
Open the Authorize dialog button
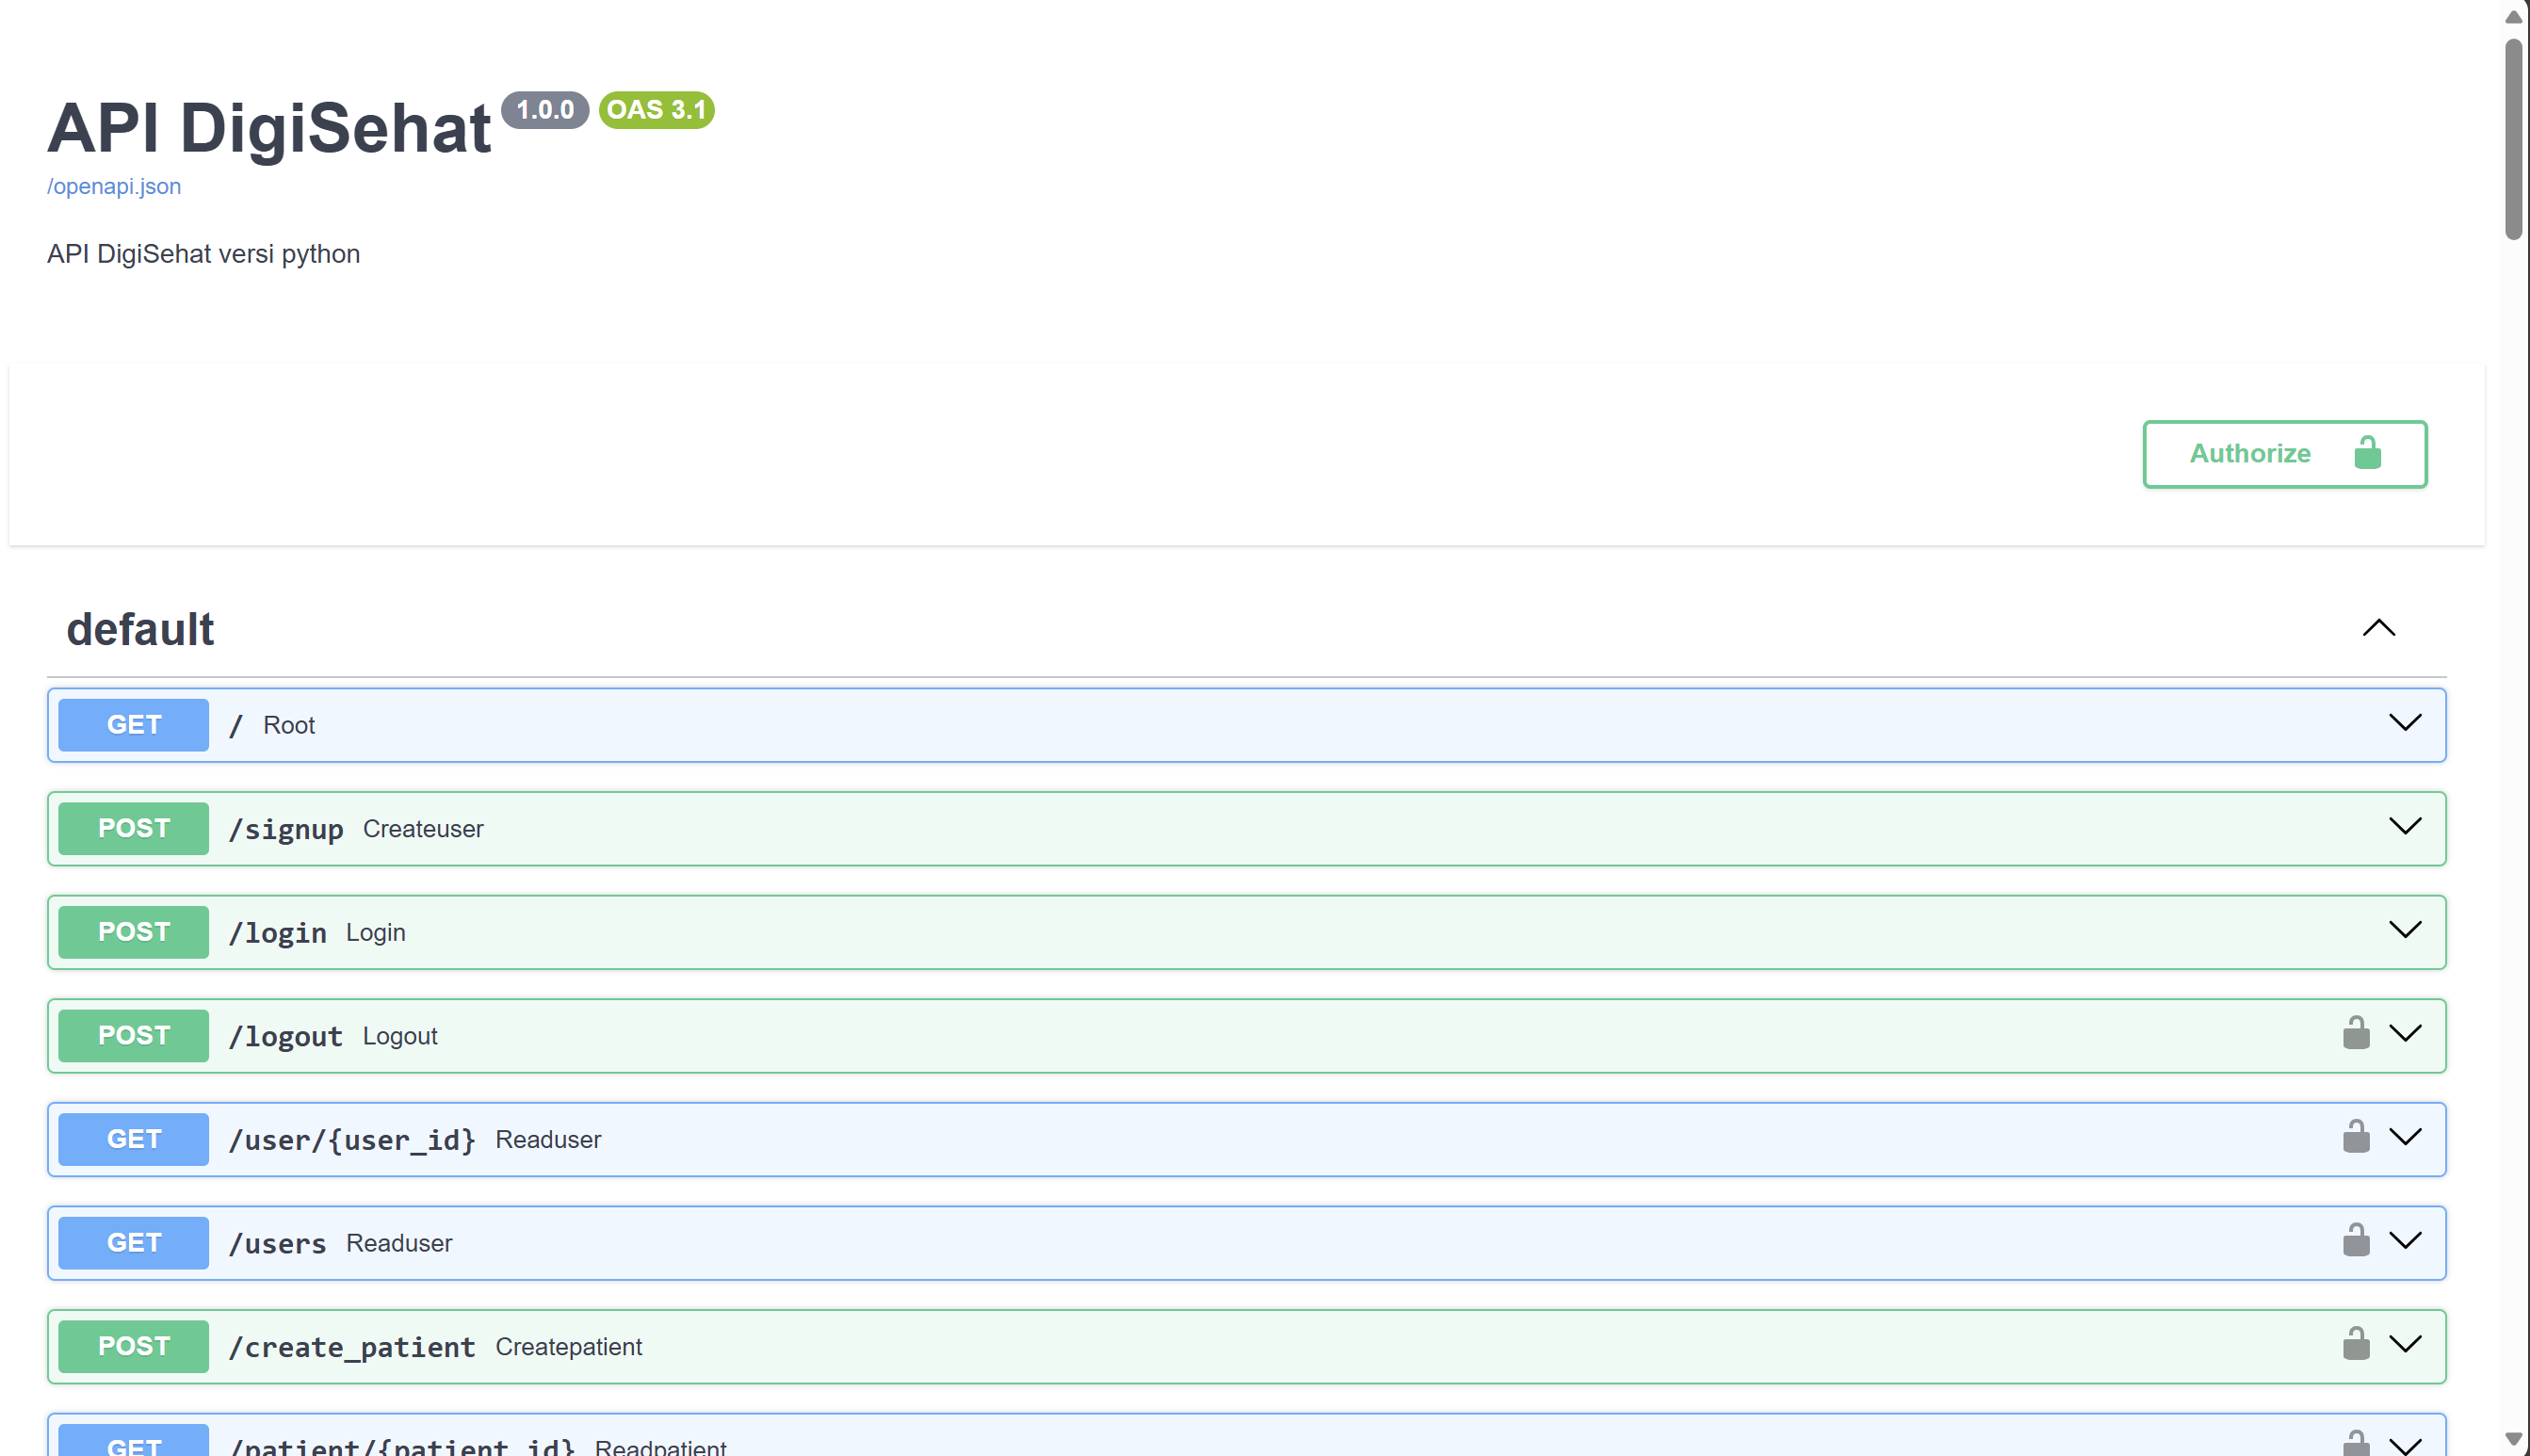pyautogui.click(x=2284, y=454)
